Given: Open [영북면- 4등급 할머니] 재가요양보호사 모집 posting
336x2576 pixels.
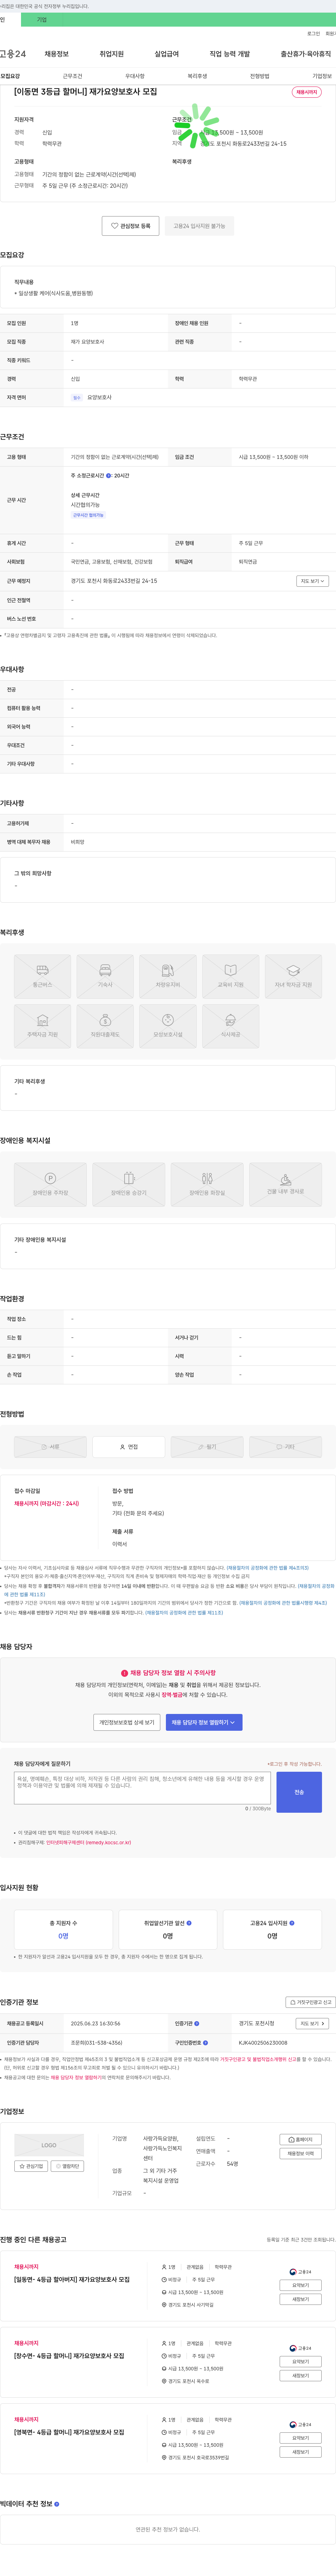Looking at the screenshot, I should click(69, 2432).
